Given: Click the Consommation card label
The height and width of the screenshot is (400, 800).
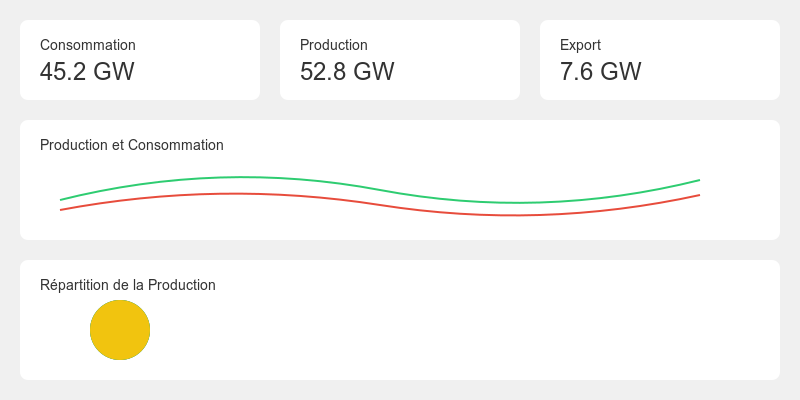Looking at the screenshot, I should (x=88, y=45).
